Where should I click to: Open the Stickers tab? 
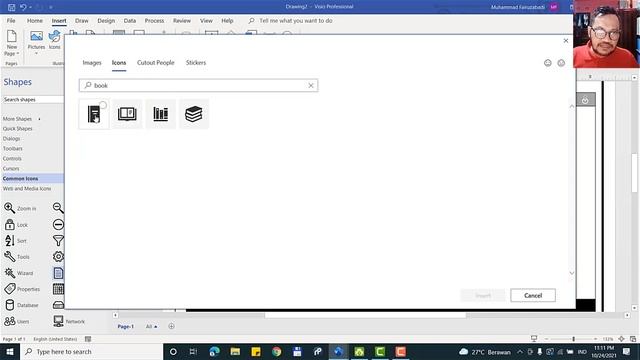tap(196, 62)
